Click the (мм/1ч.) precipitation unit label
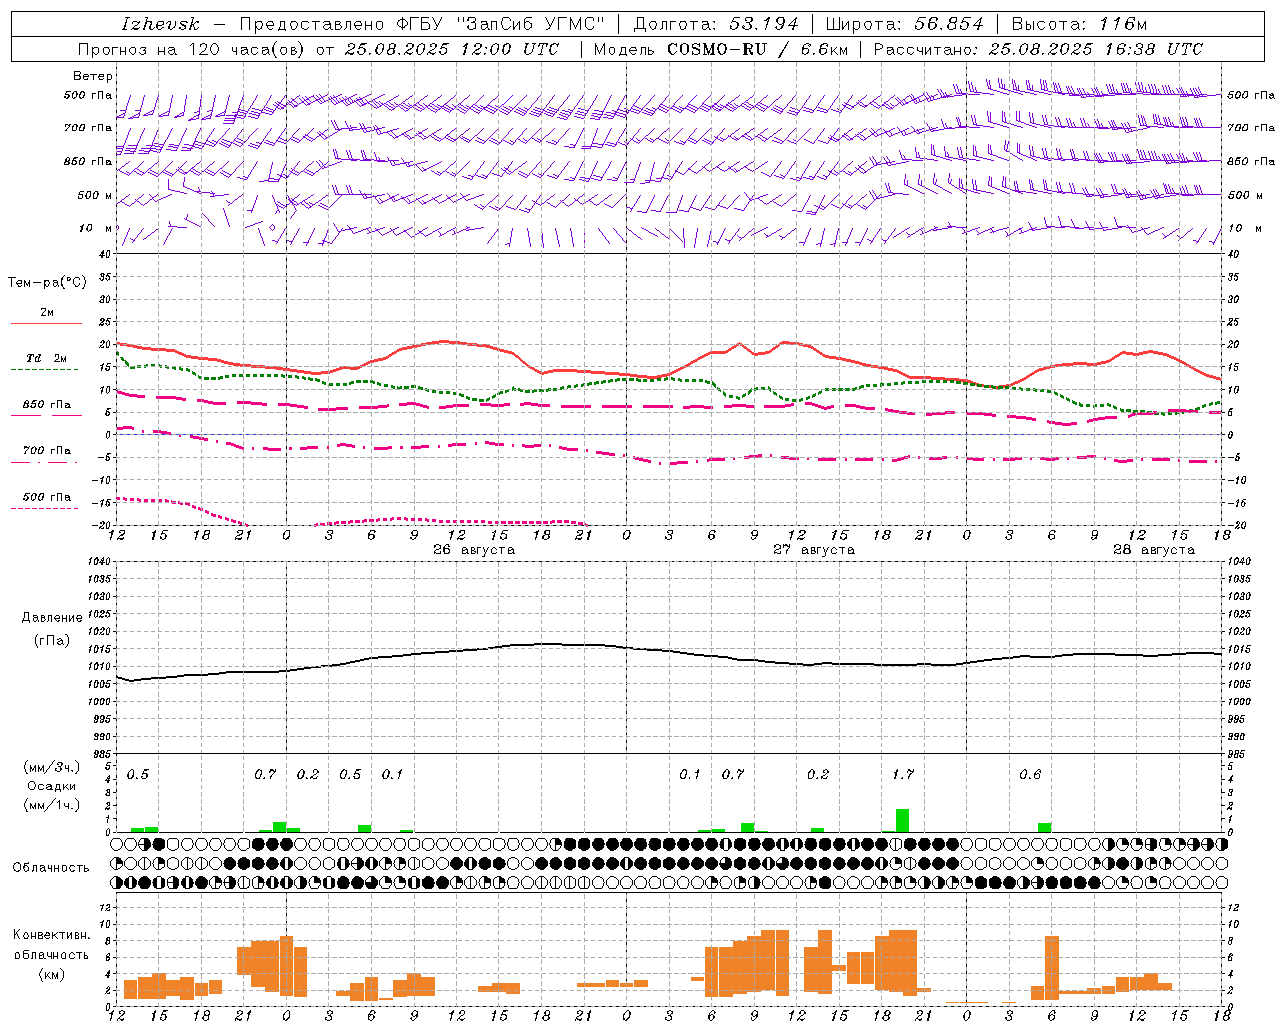 point(52,804)
